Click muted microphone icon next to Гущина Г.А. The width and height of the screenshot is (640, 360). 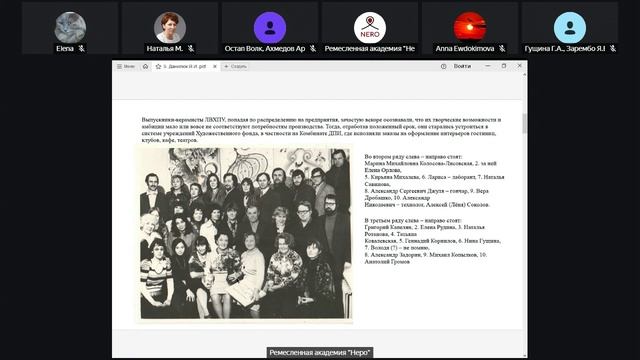(613, 49)
